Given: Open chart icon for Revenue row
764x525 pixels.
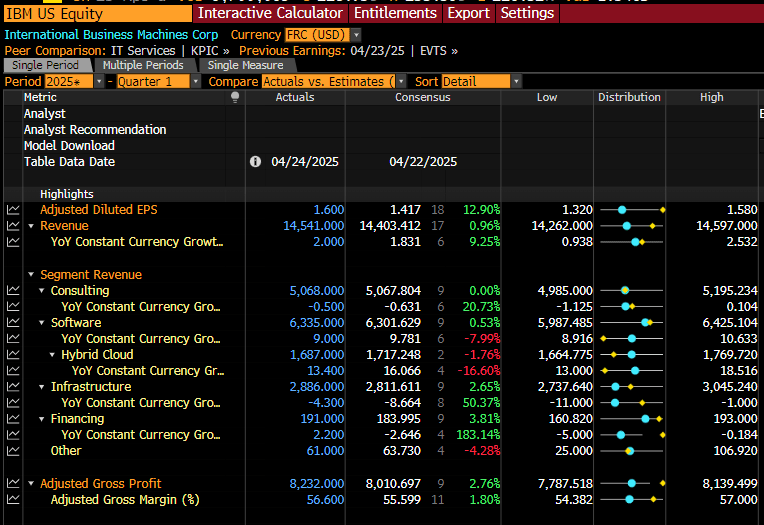Looking at the screenshot, I should tap(13, 226).
